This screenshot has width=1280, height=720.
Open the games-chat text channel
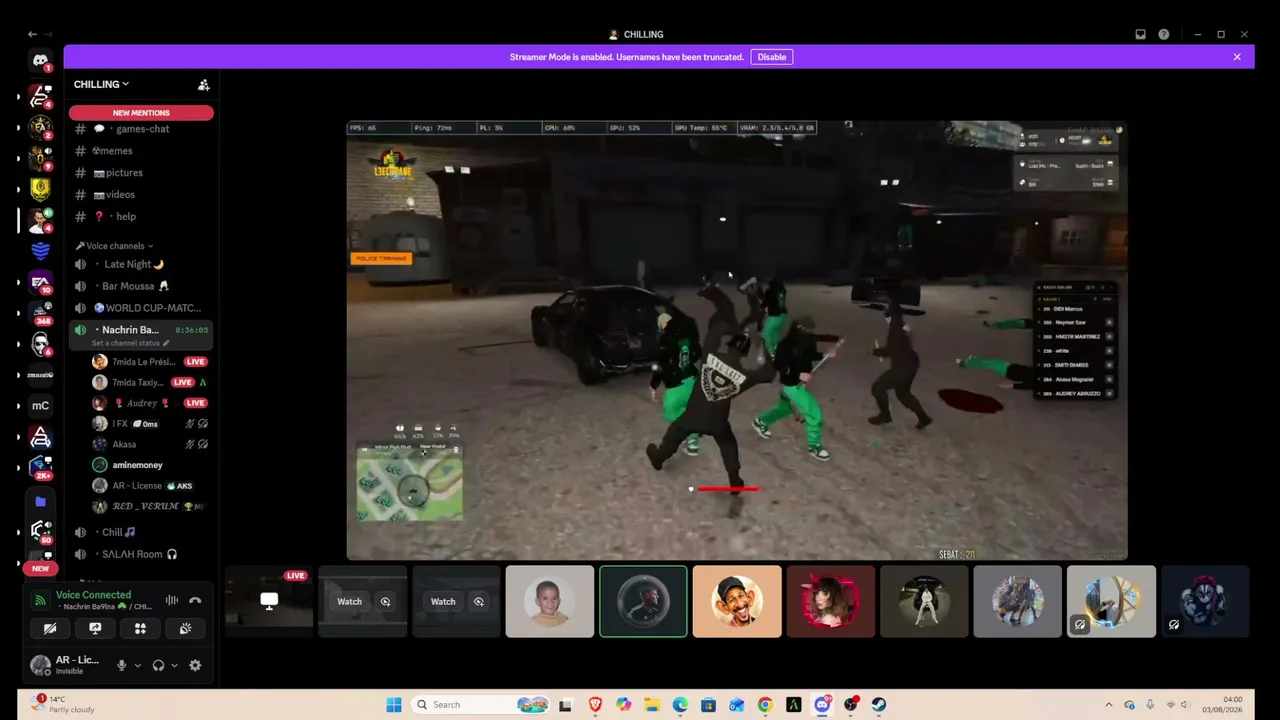click(x=141, y=129)
